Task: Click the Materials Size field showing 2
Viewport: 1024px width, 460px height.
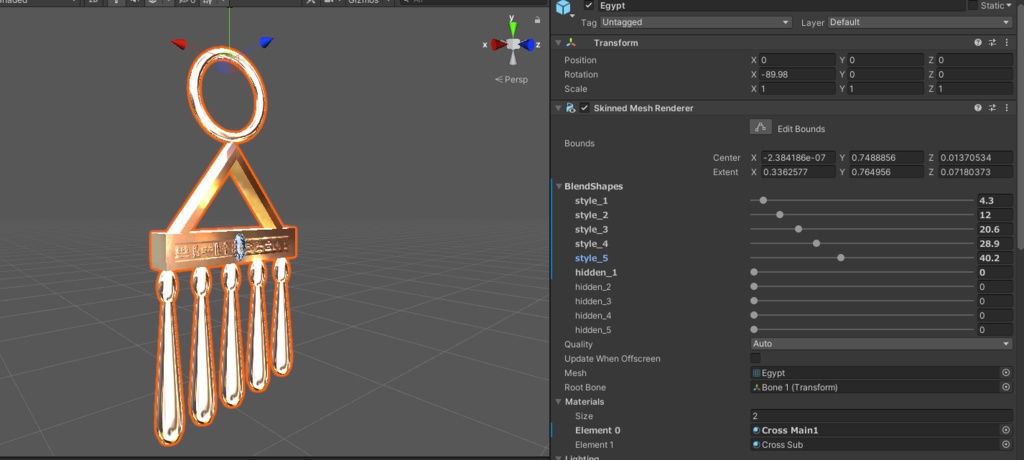Action: (882, 416)
